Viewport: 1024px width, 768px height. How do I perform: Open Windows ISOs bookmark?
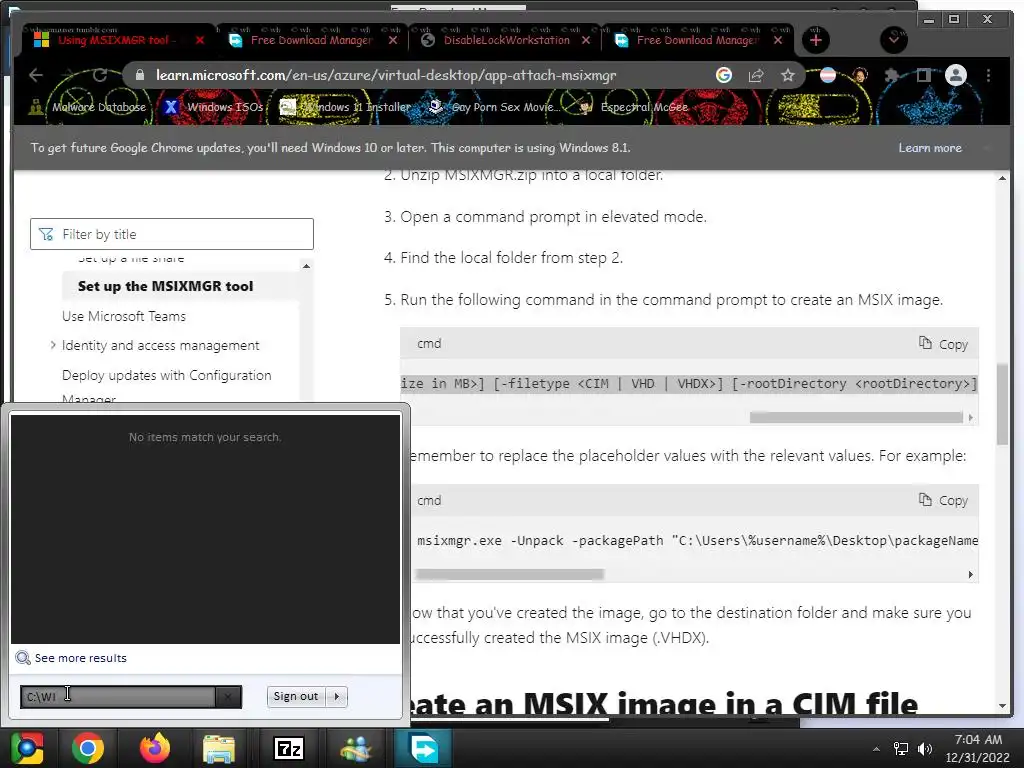pyautogui.click(x=214, y=107)
